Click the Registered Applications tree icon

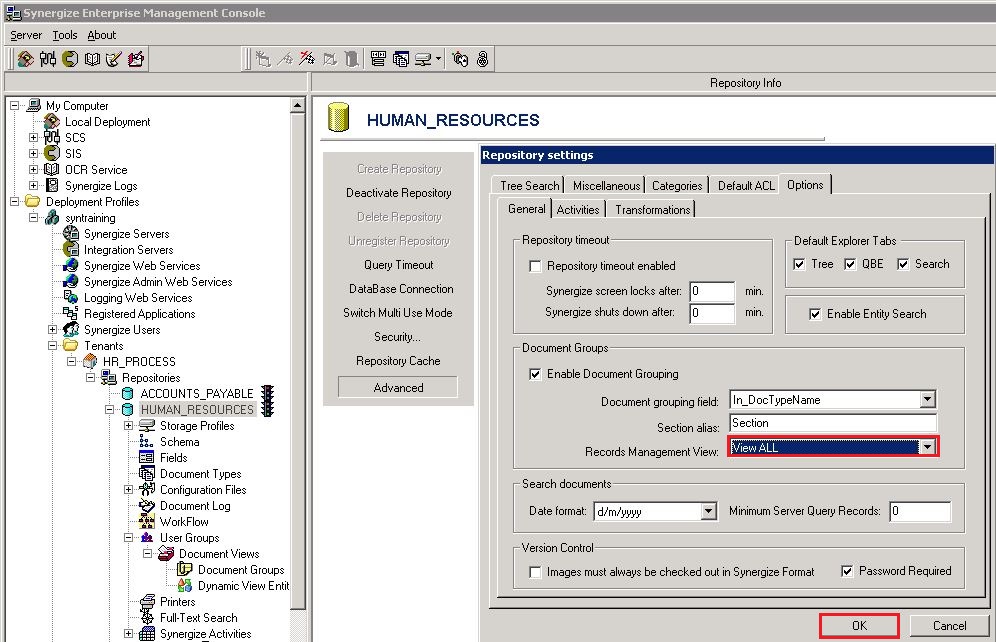tap(71, 313)
